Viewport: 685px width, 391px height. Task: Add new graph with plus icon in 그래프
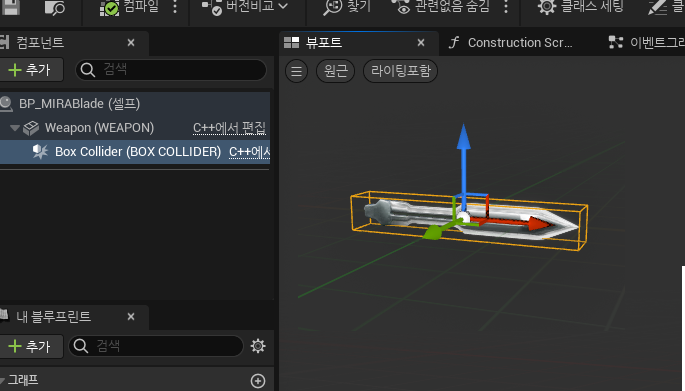(258, 381)
